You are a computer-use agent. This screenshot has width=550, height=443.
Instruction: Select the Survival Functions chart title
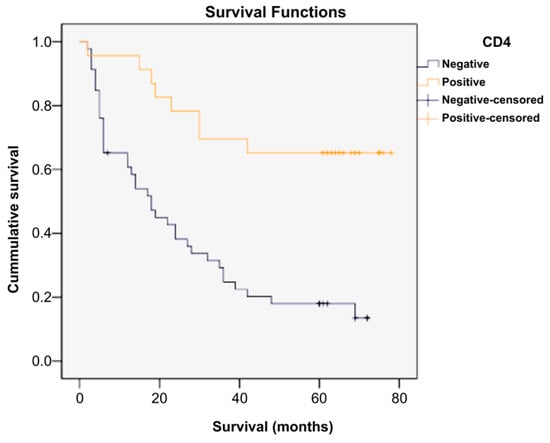[x=275, y=12]
